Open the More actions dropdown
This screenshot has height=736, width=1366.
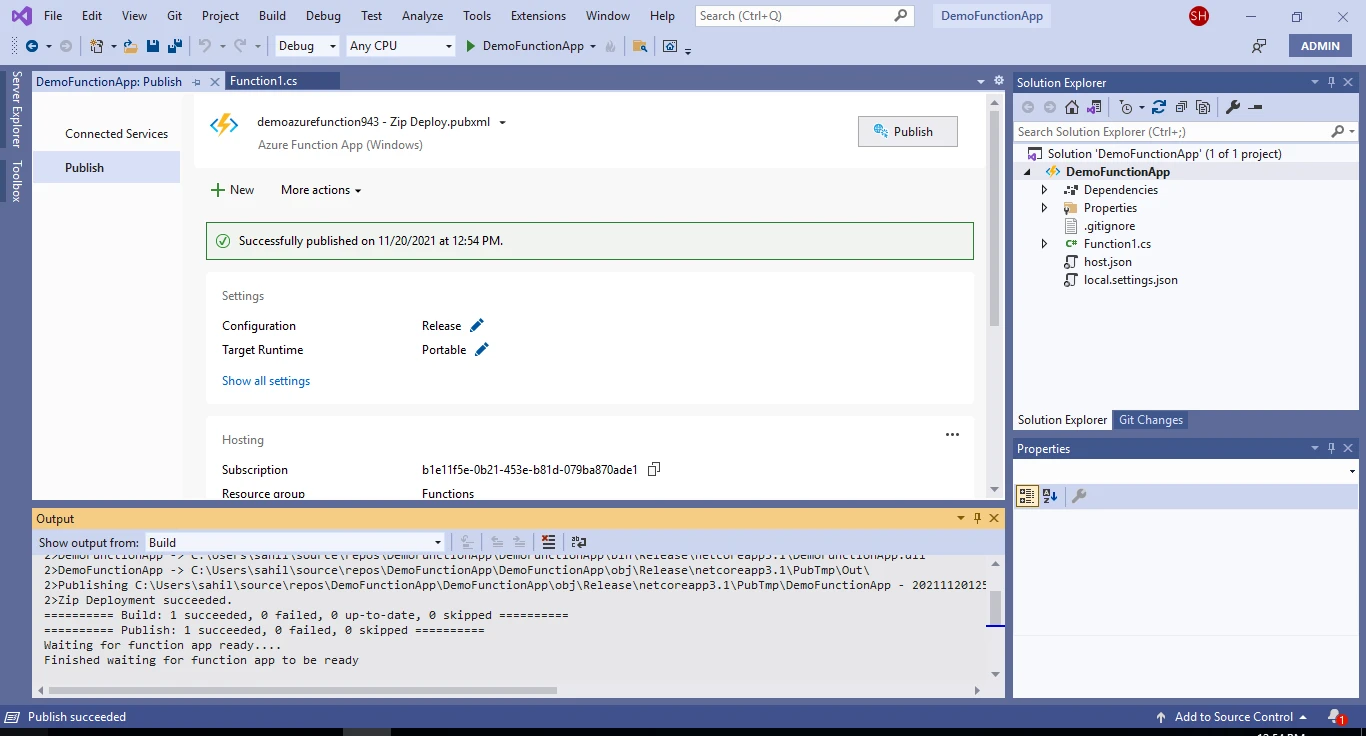tap(320, 190)
